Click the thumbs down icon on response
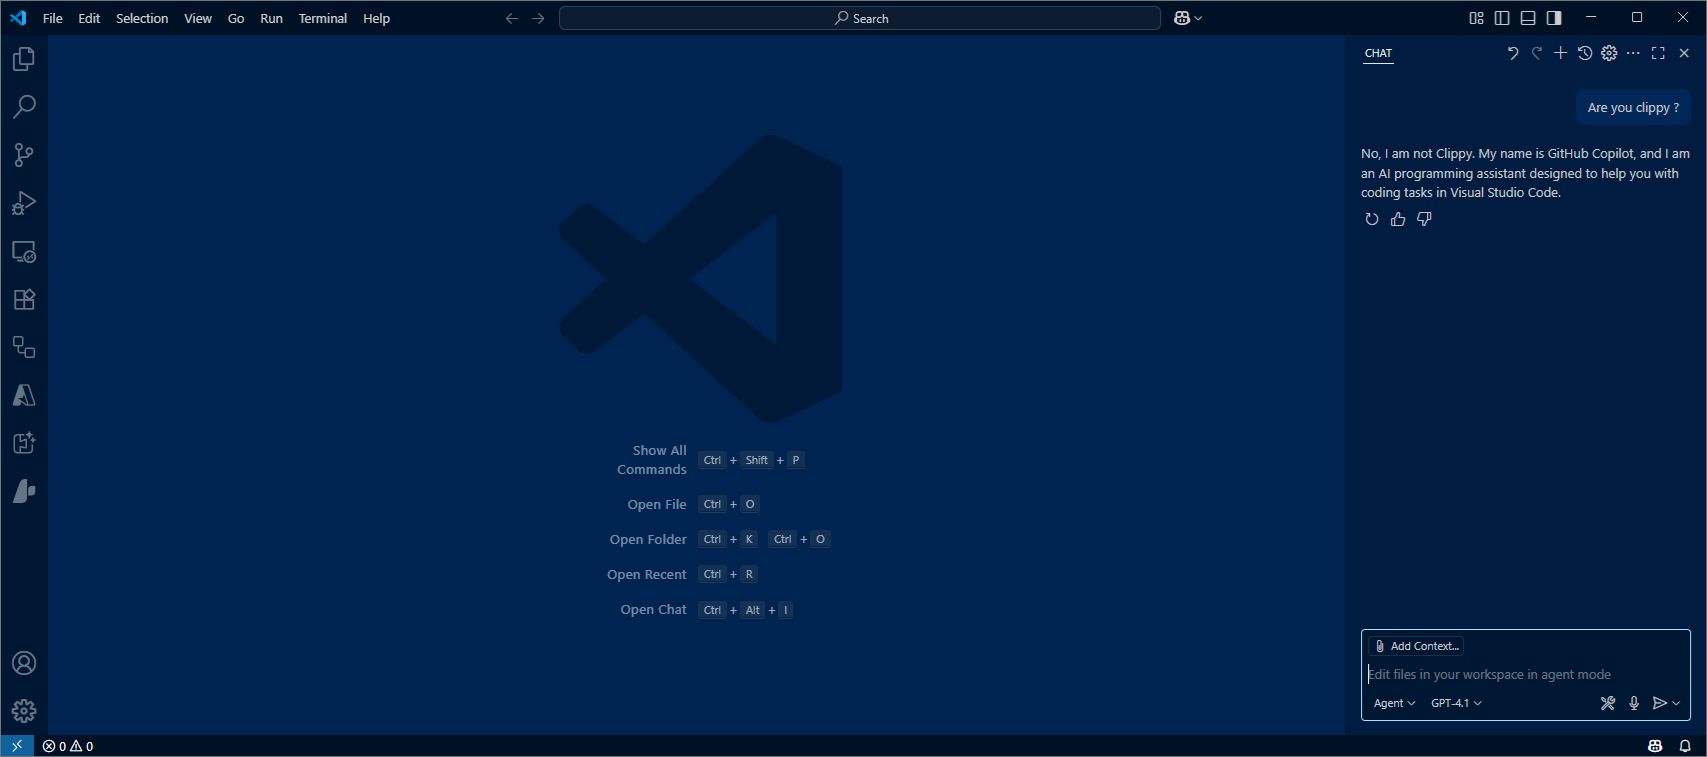Screen dimensions: 1707x757 (1424, 219)
